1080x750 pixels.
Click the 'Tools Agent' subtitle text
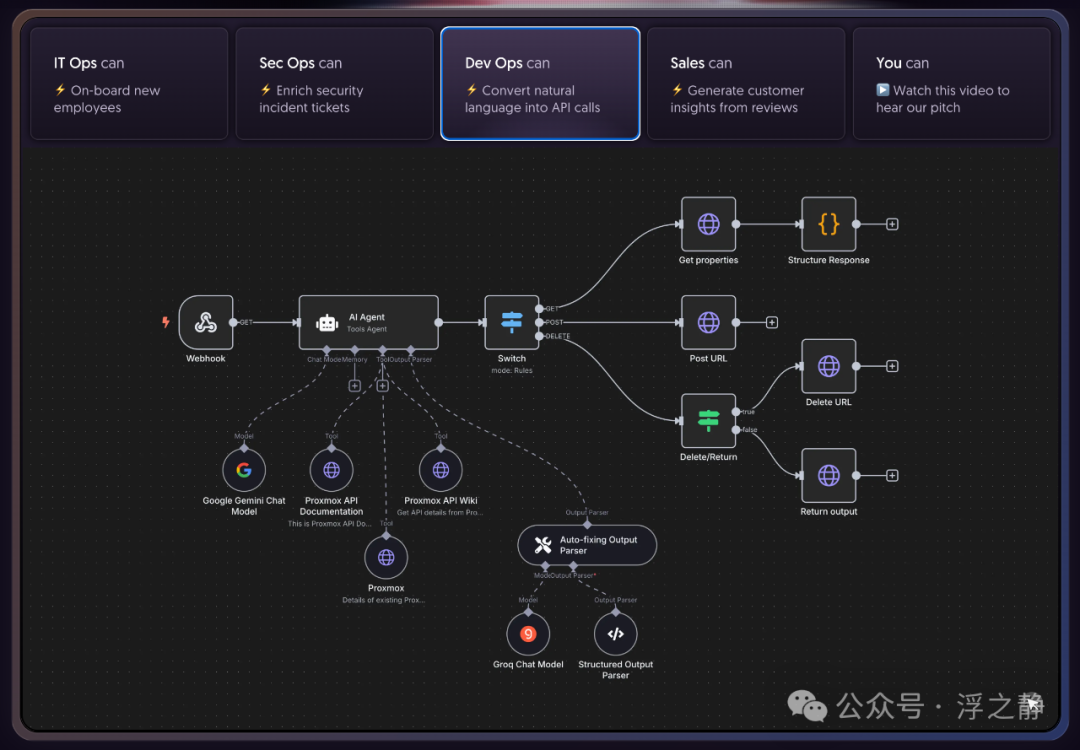point(366,329)
